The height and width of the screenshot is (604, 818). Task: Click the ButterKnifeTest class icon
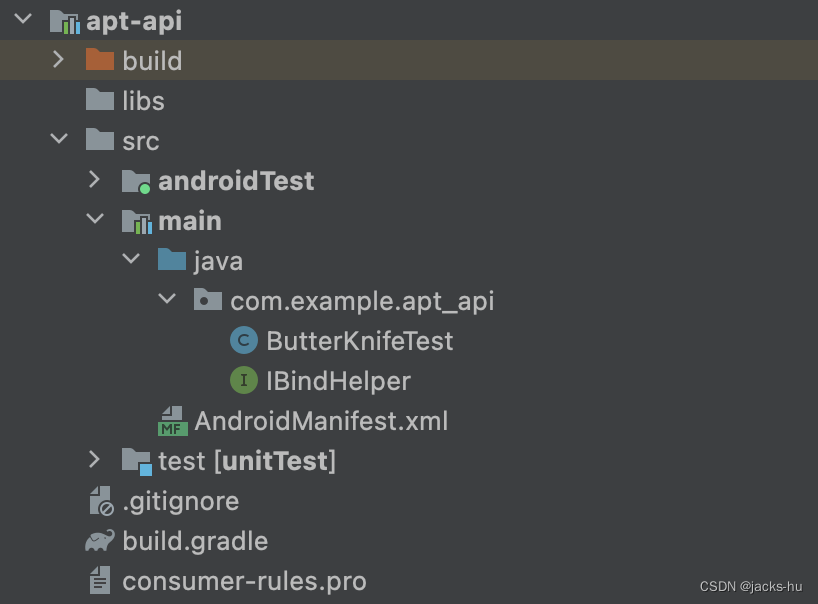[x=243, y=341]
